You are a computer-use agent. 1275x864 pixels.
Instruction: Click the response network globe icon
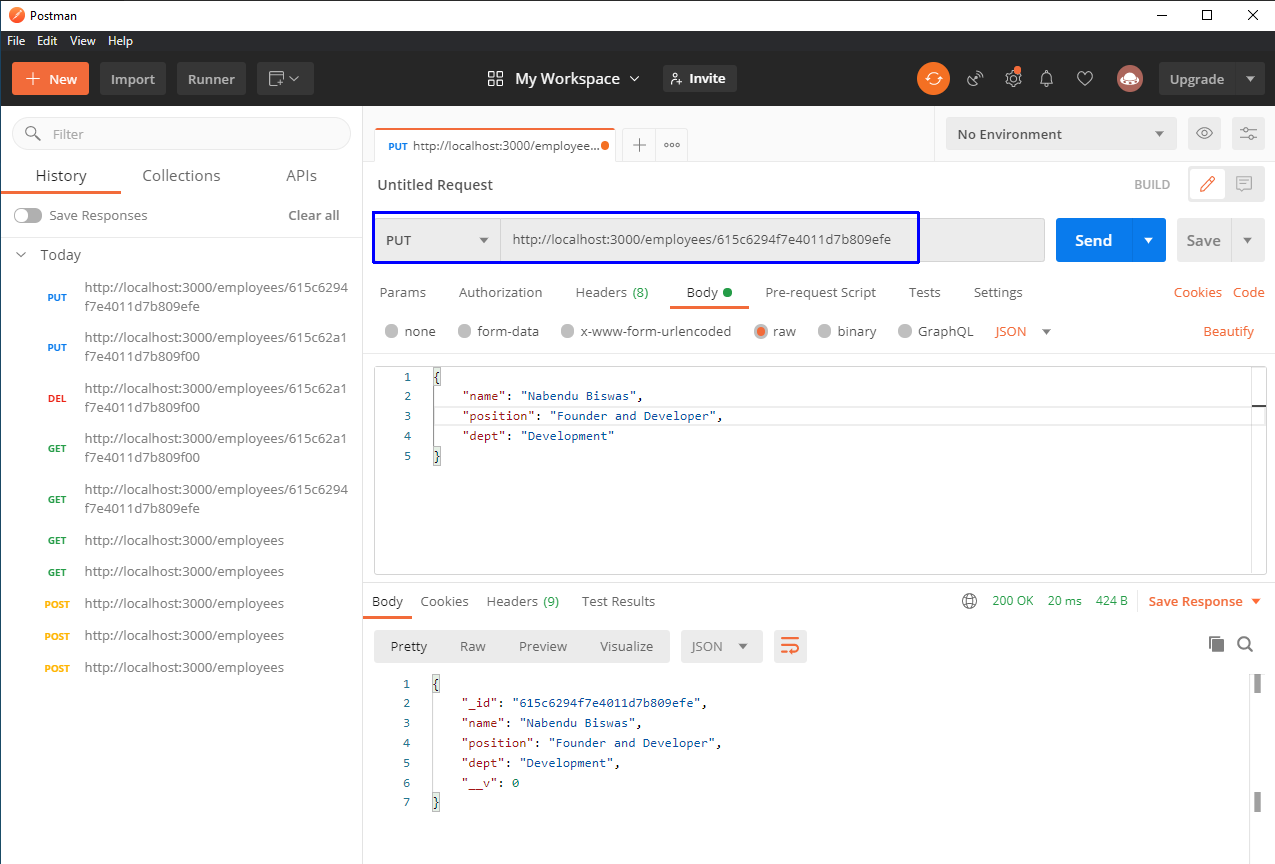969,601
